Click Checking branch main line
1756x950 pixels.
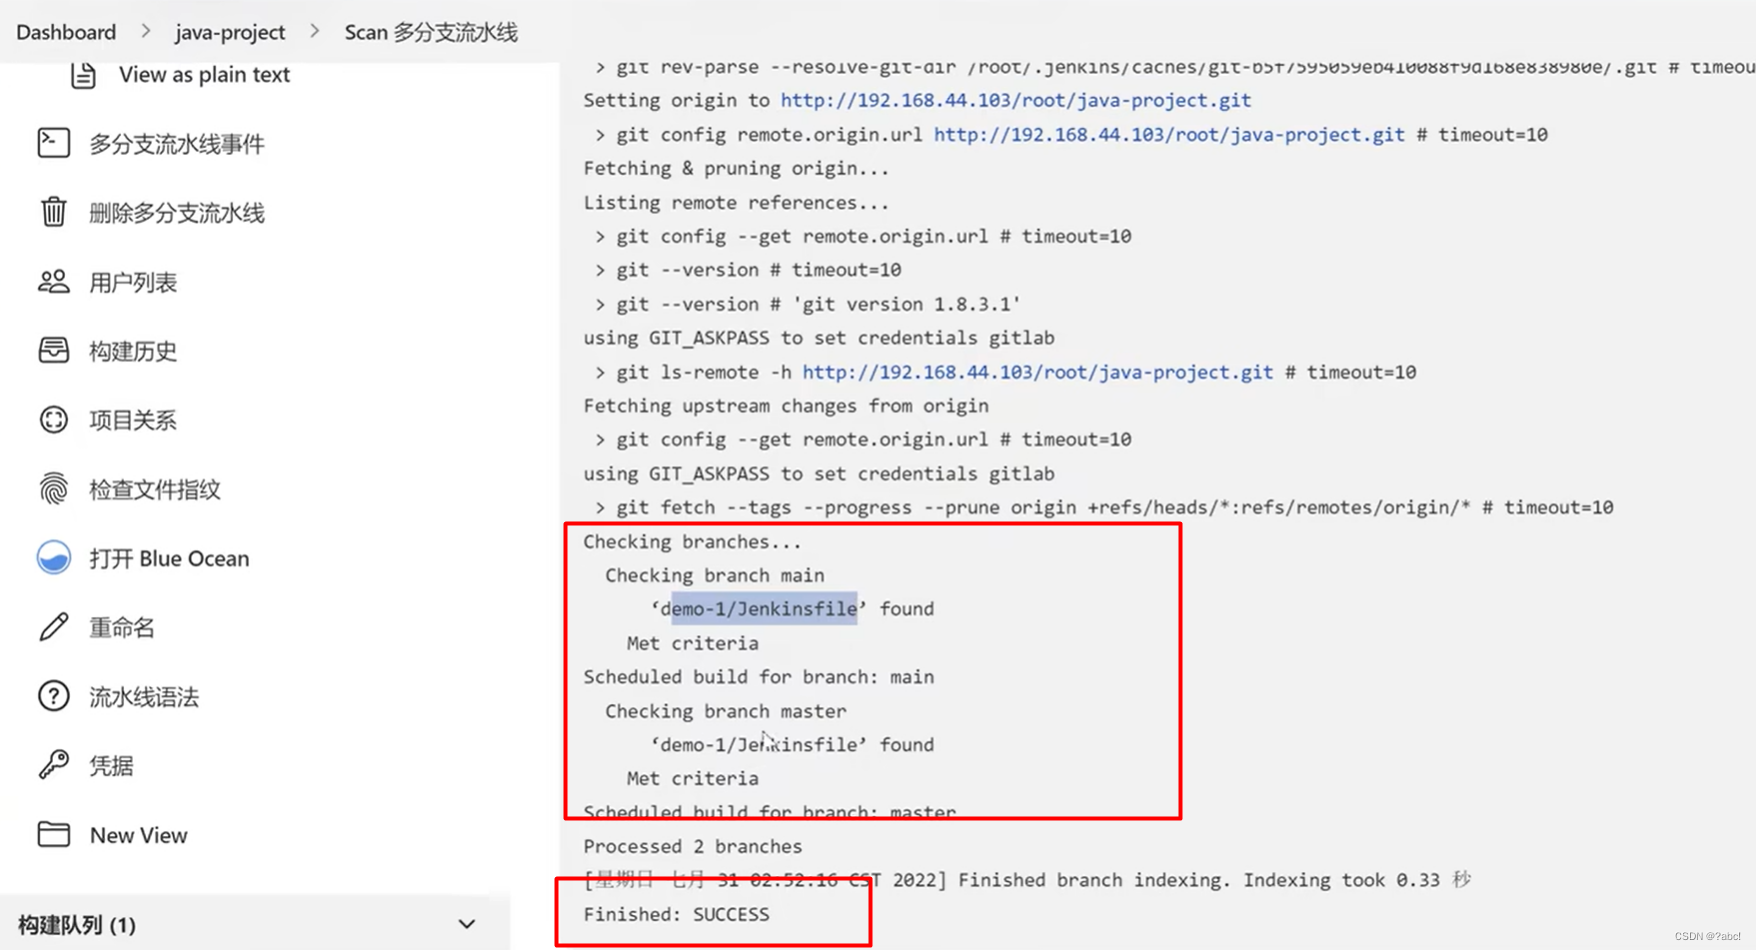click(x=715, y=575)
